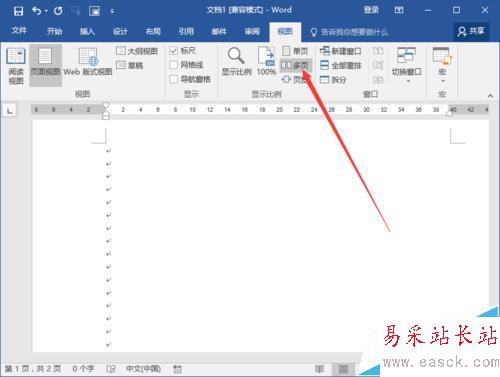Click 登录 to sign in
Image resolution: width=500 pixels, height=377 pixels.
[x=371, y=10]
